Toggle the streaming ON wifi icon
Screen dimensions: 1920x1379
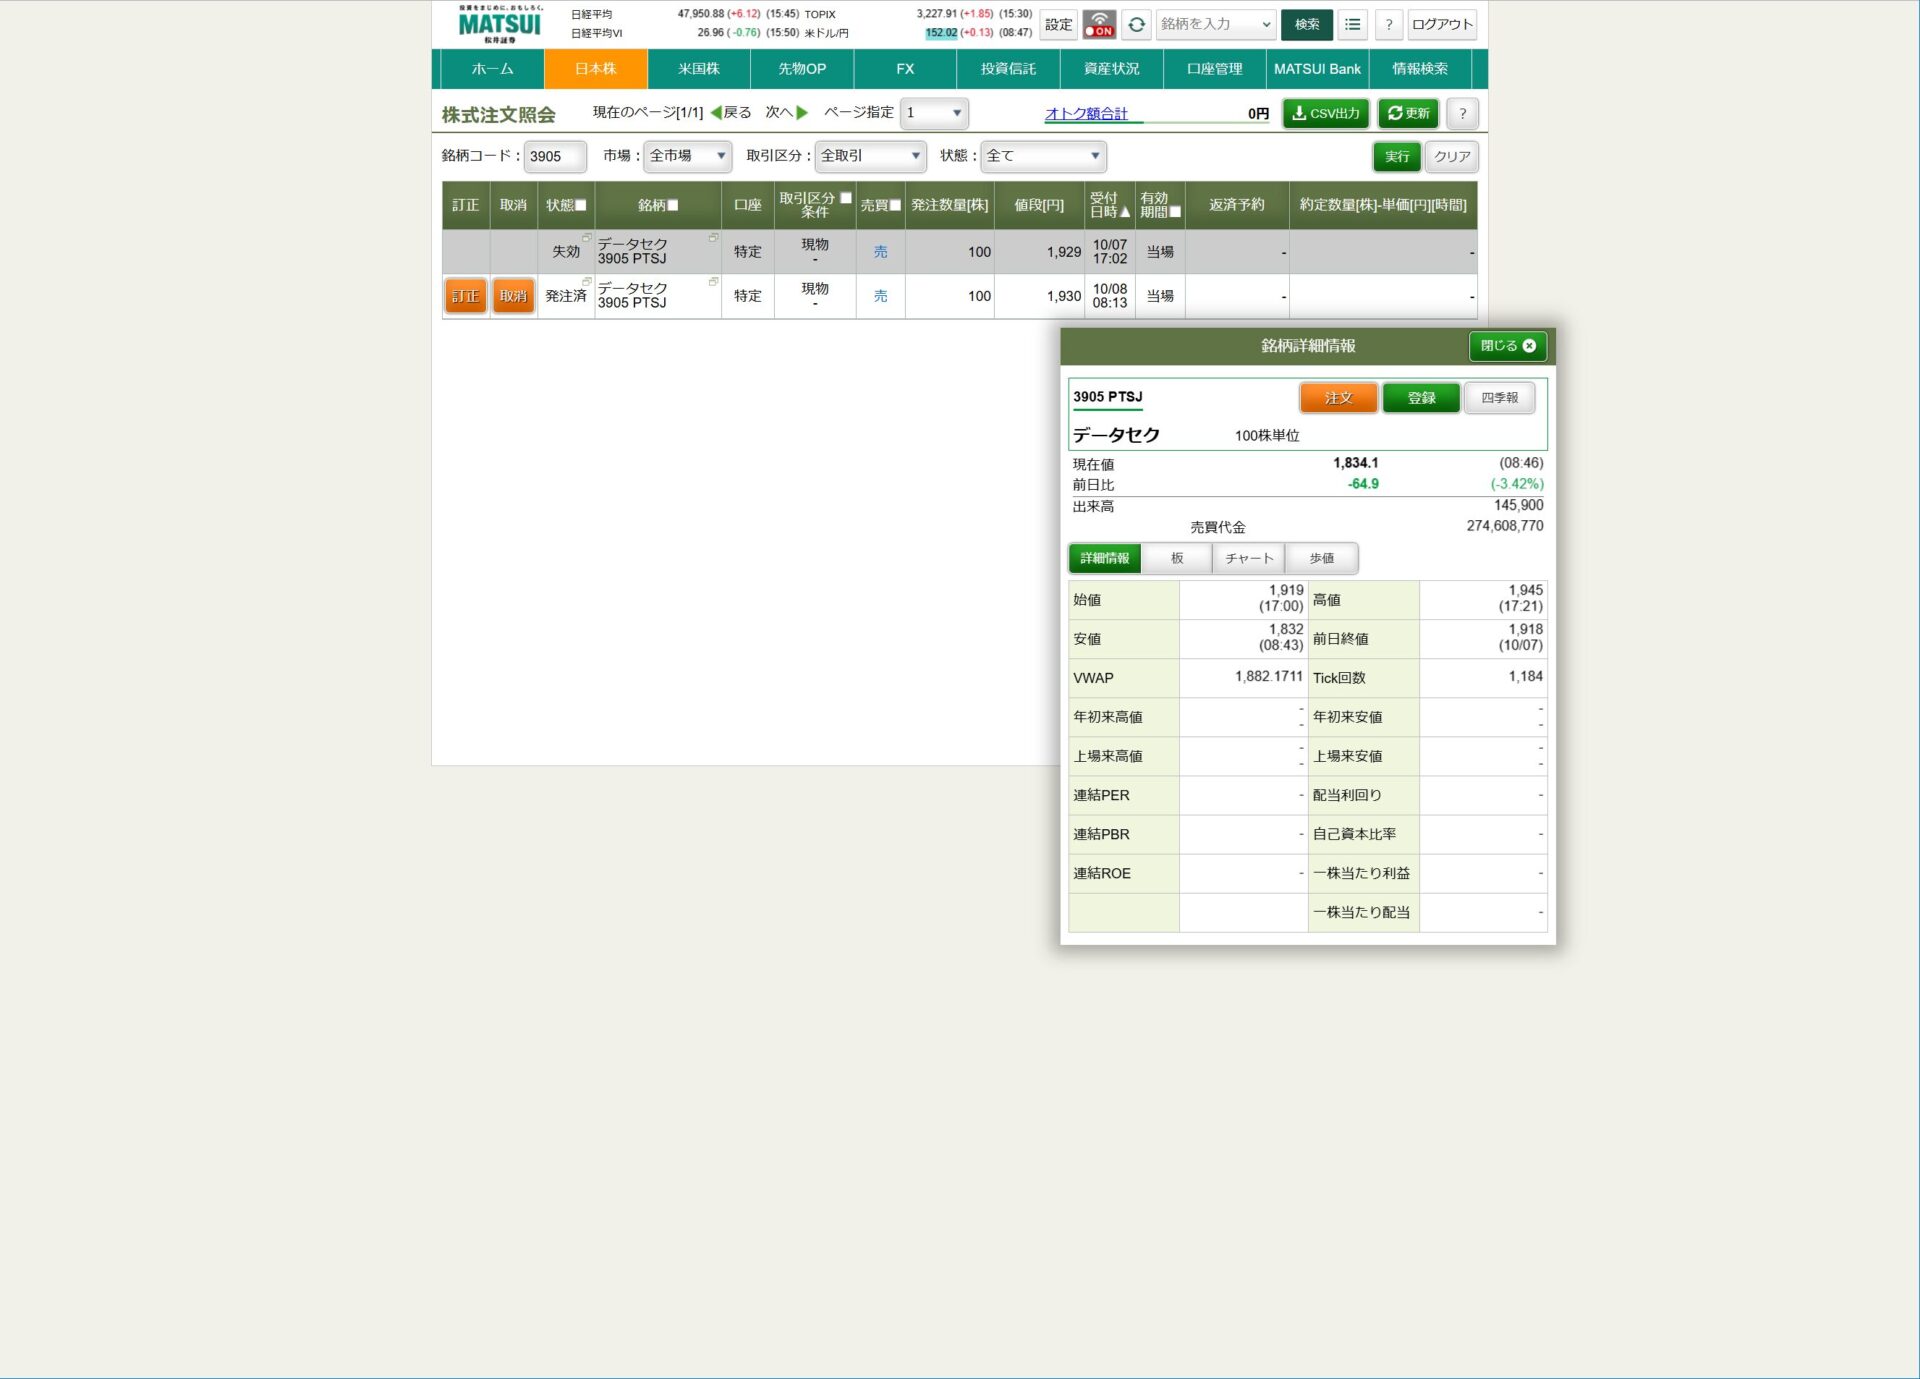tap(1099, 24)
